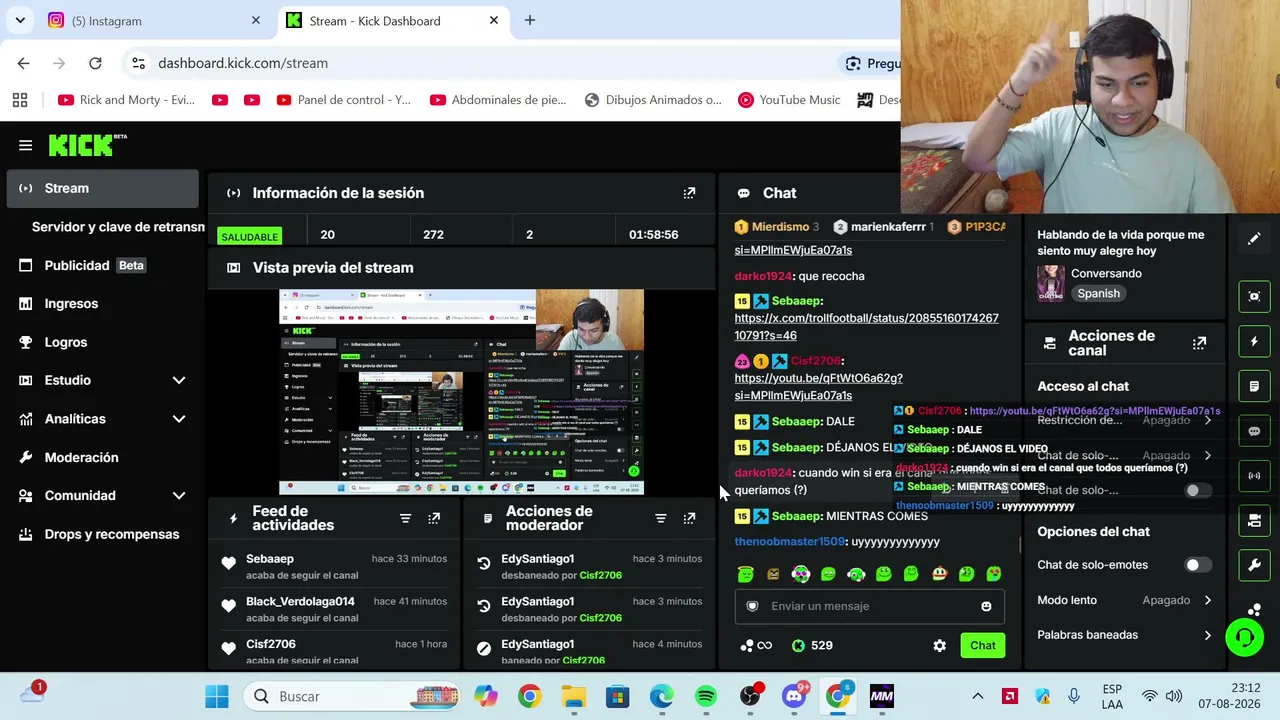Open Cisf2706's youtu.be link in chat
The height and width of the screenshot is (720, 1280).
[818, 387]
